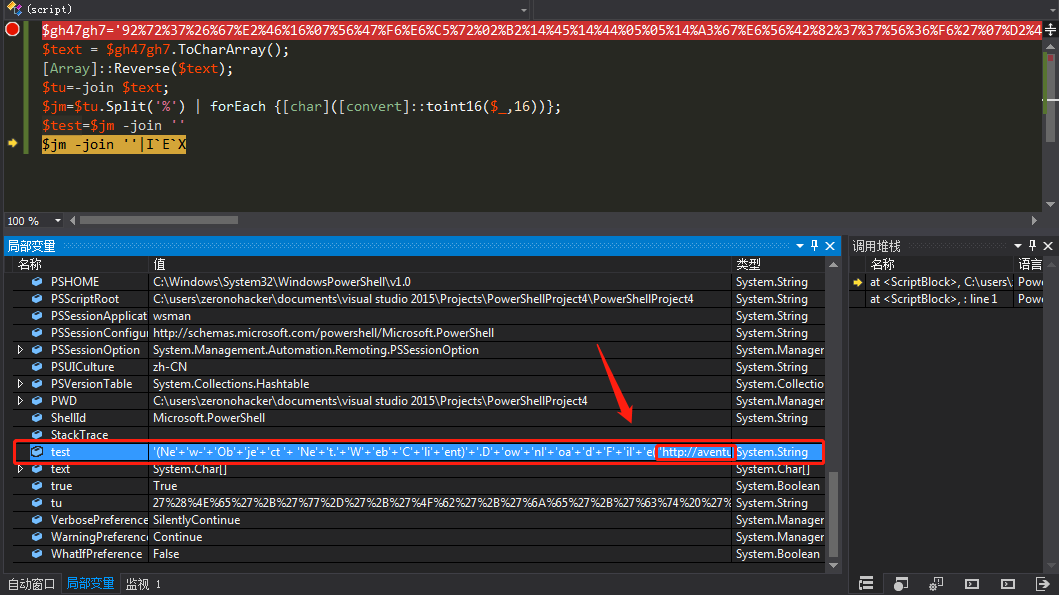Click the PSUICulture value zh-CN

(x=170, y=367)
